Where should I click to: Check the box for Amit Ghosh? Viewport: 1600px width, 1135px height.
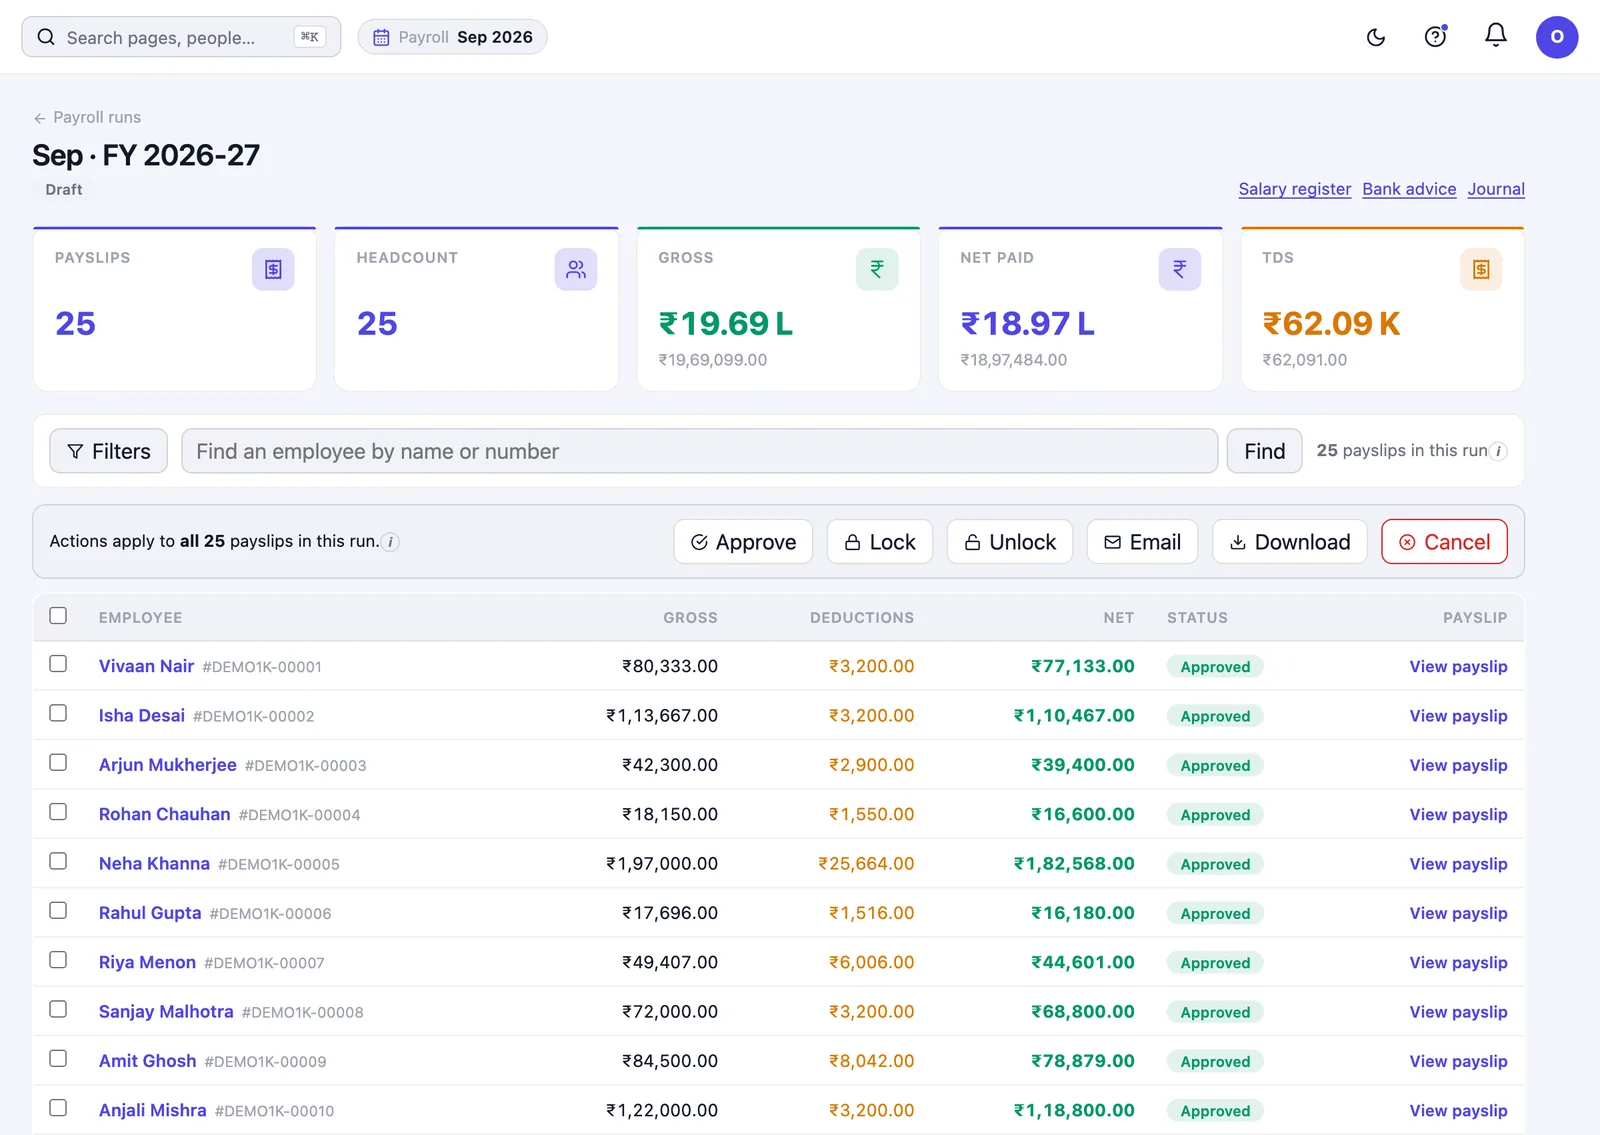58,1059
